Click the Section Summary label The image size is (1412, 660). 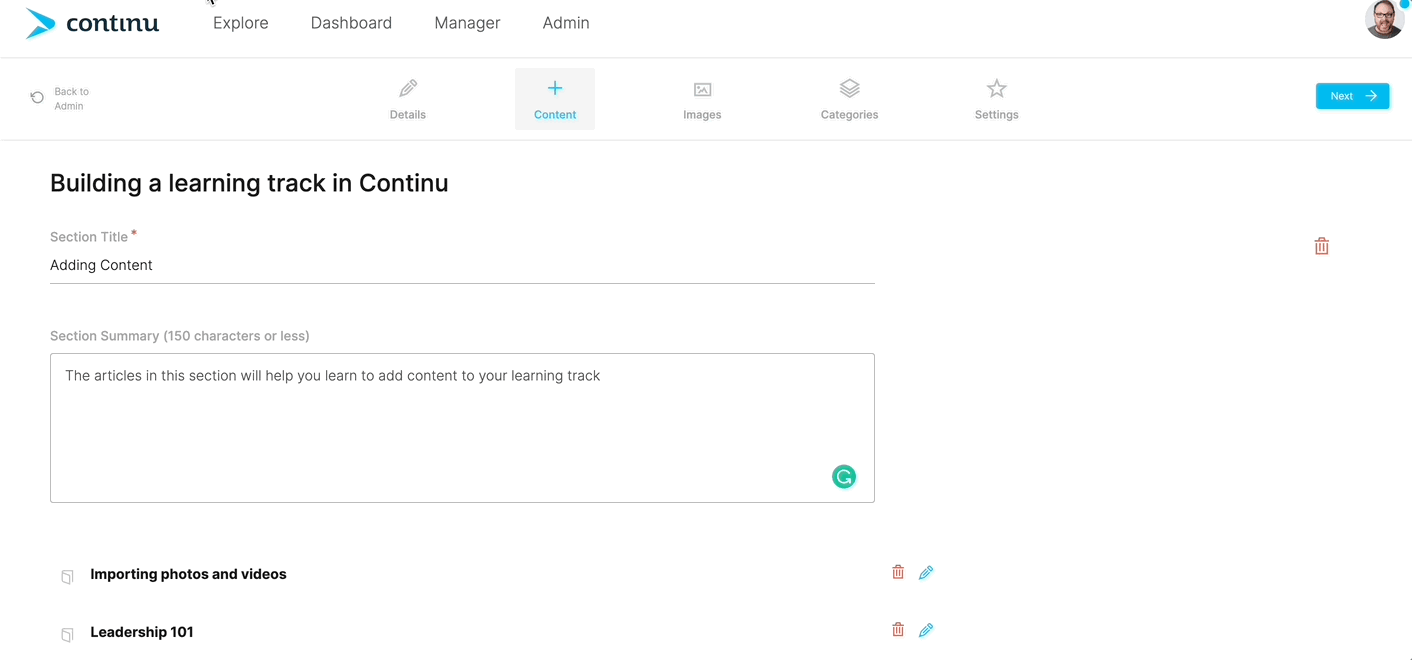point(180,336)
